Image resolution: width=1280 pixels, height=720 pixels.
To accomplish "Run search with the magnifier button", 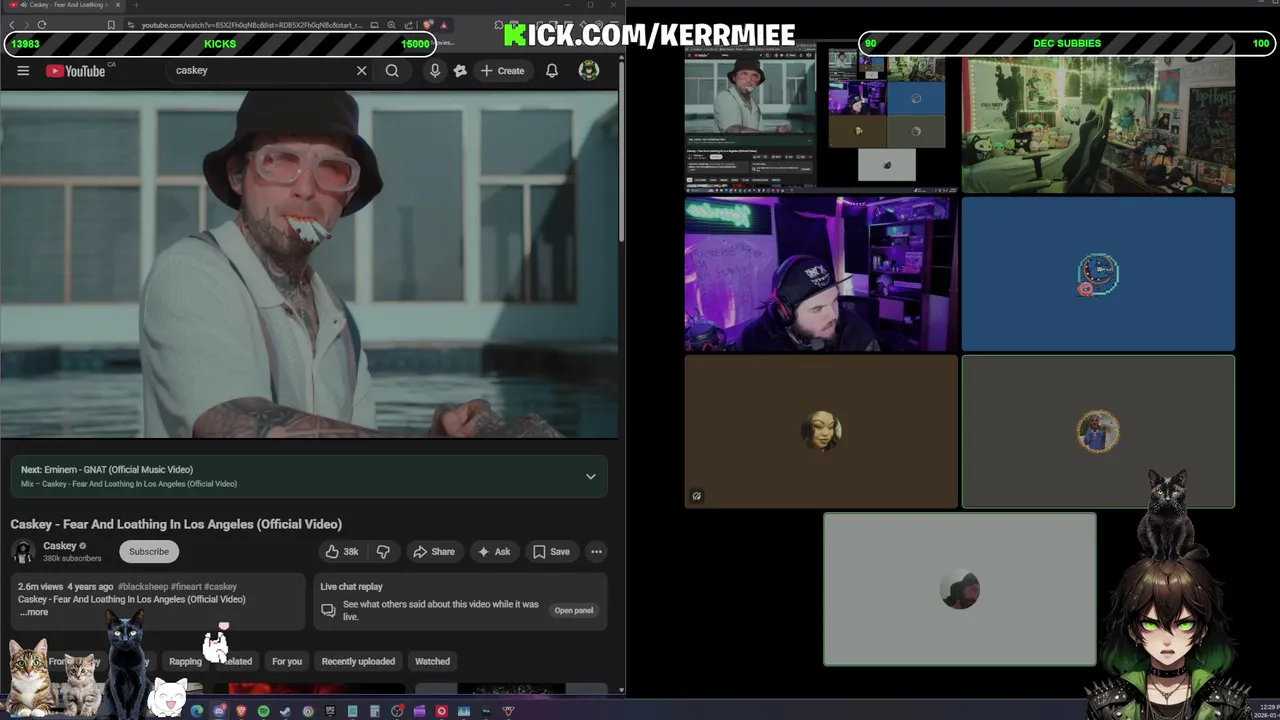I will tap(392, 71).
